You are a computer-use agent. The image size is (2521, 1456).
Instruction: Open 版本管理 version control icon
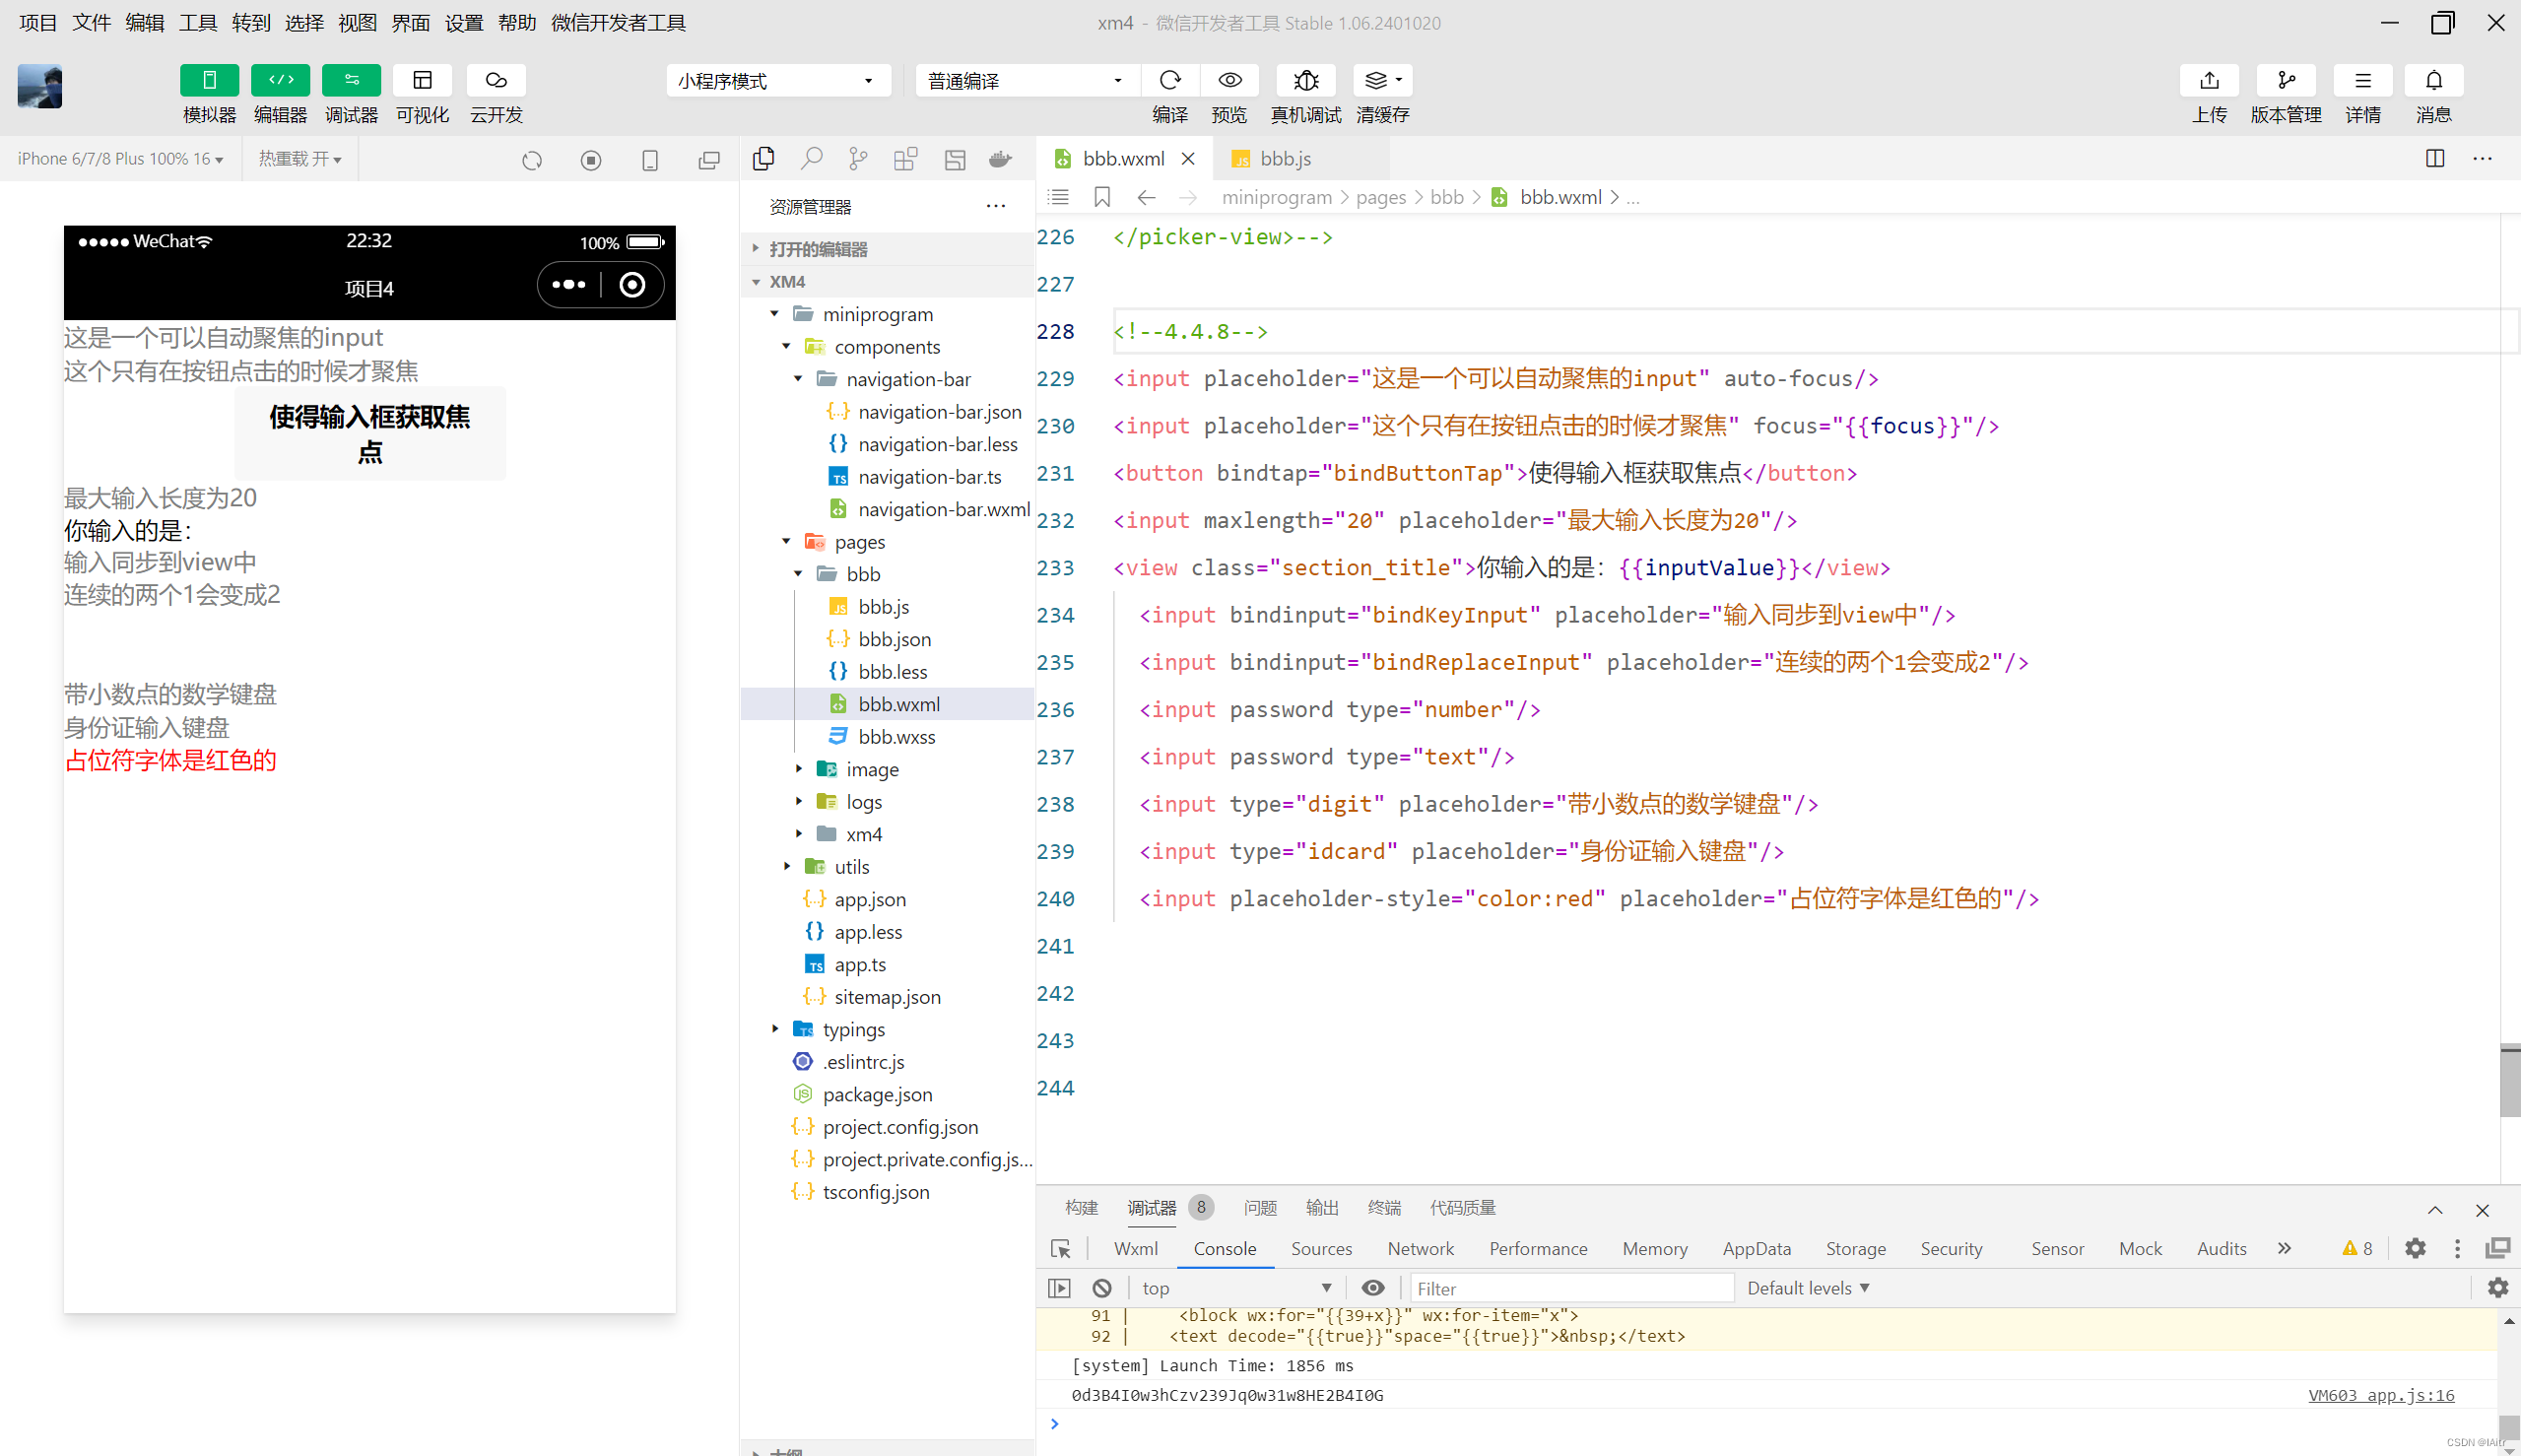coord(2285,80)
